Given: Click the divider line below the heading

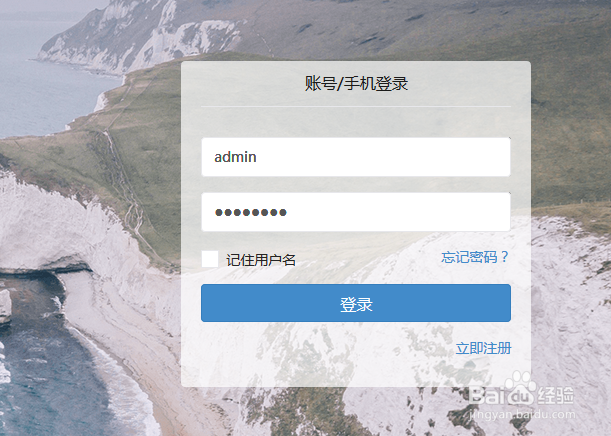Looking at the screenshot, I should tap(356, 106).
